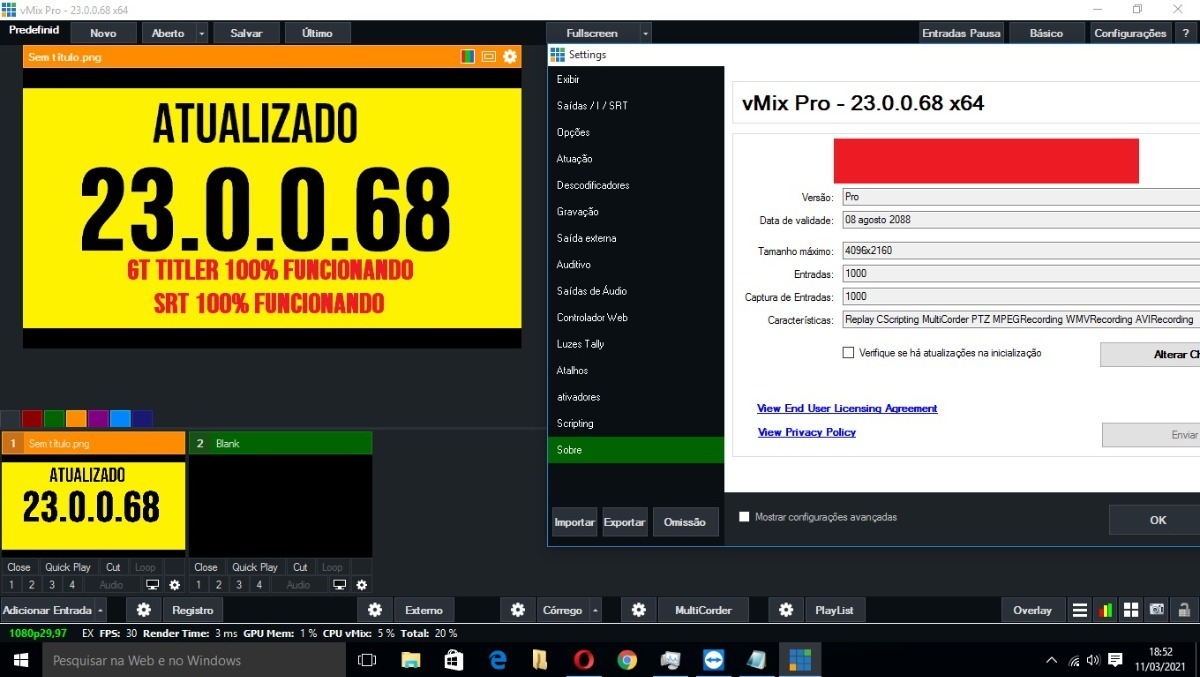The image size is (1200, 677).
Task: Open the Externo output settings gear
Action: [x=375, y=610]
